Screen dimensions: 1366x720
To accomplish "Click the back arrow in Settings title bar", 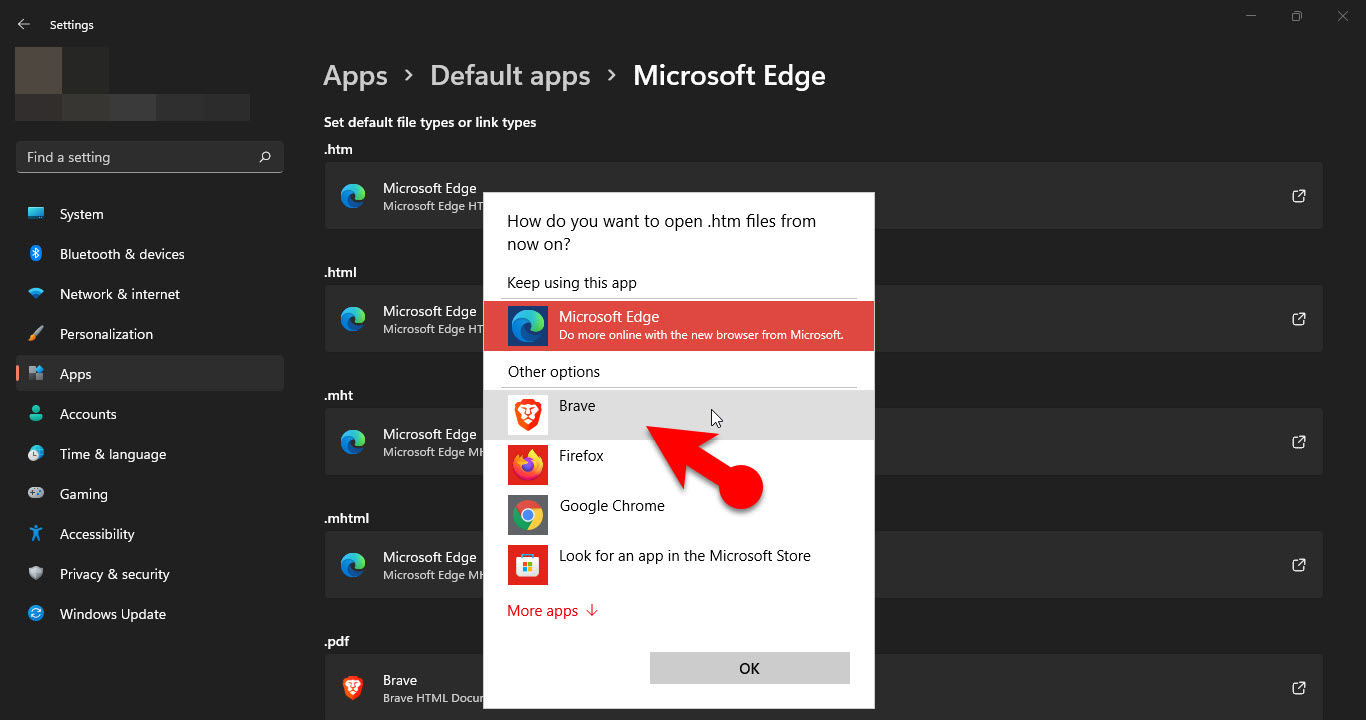I will tap(24, 24).
